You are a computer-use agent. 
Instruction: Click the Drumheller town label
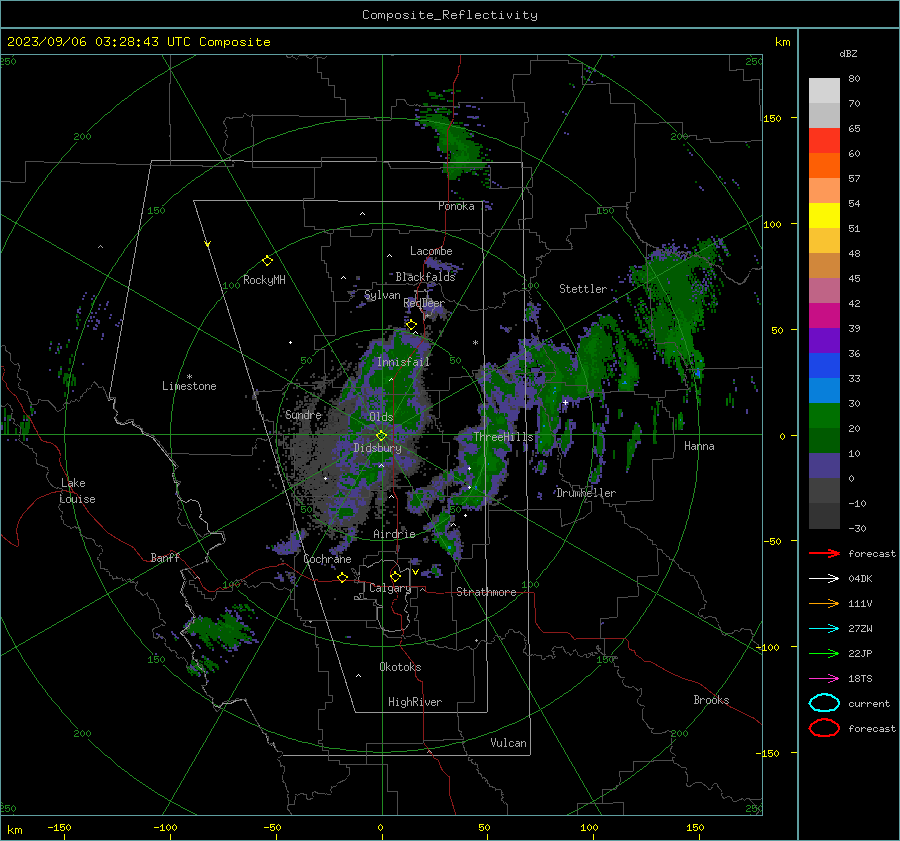point(586,493)
